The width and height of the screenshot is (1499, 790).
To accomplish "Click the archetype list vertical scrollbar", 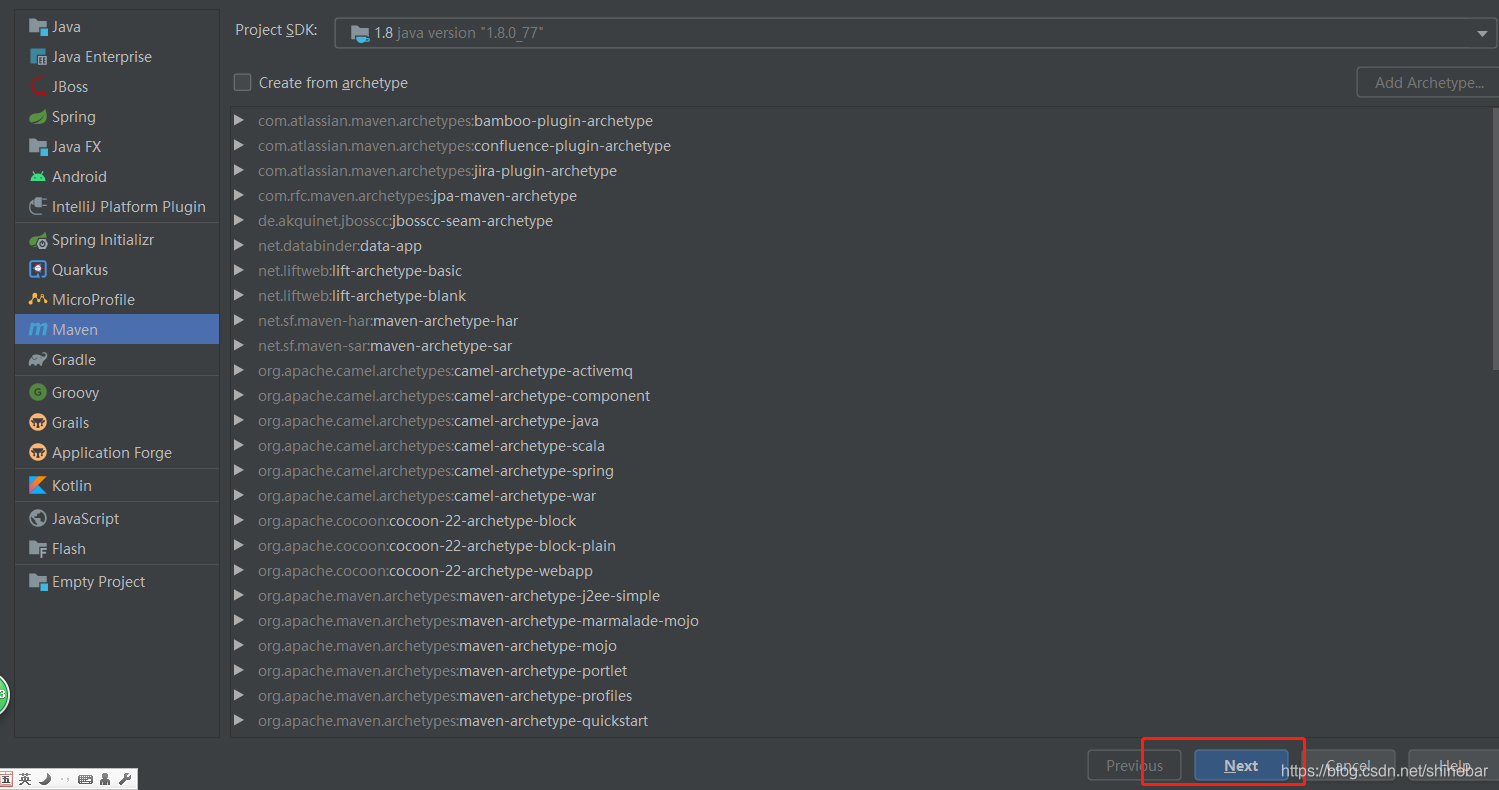I will click(x=1495, y=238).
